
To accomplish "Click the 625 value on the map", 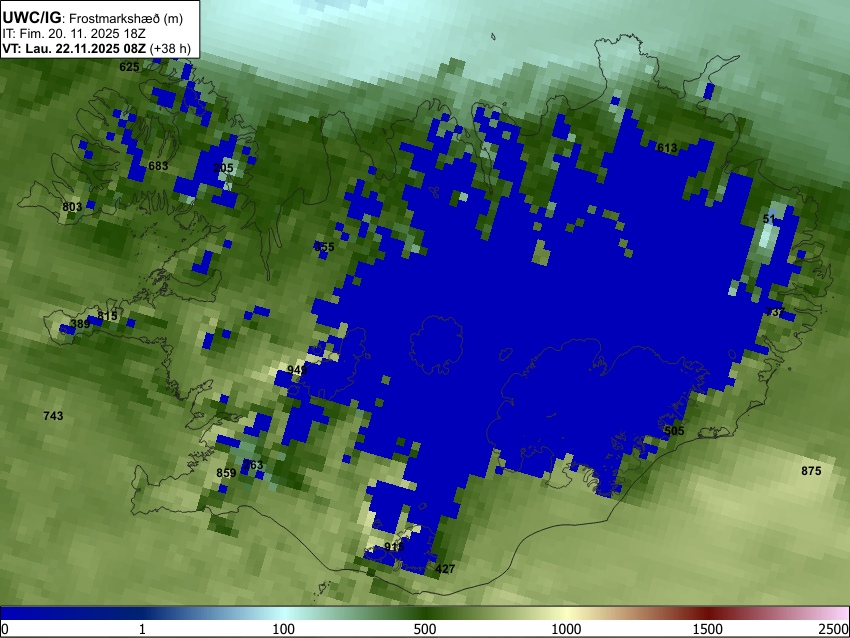I will [x=129, y=67].
